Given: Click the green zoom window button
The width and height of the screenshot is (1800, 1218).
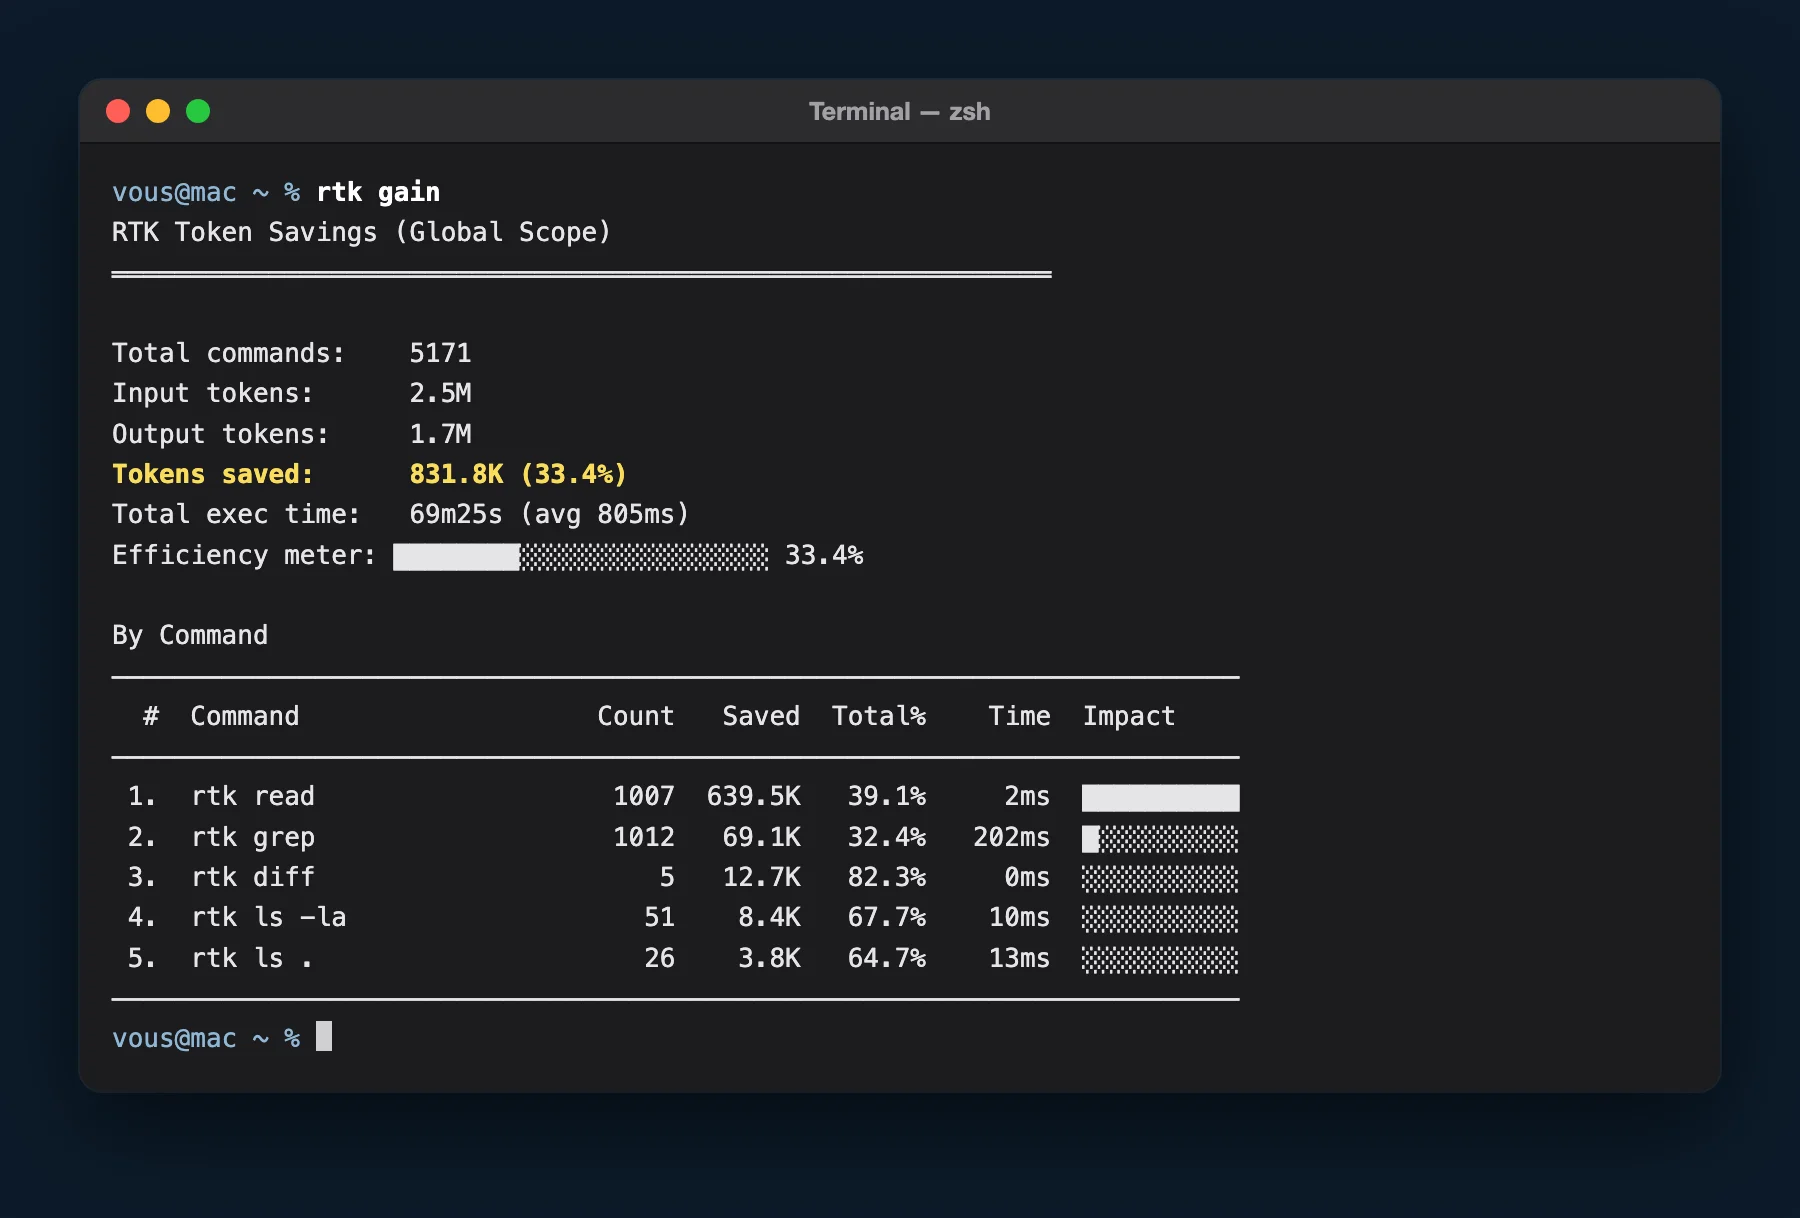Looking at the screenshot, I should click(198, 111).
